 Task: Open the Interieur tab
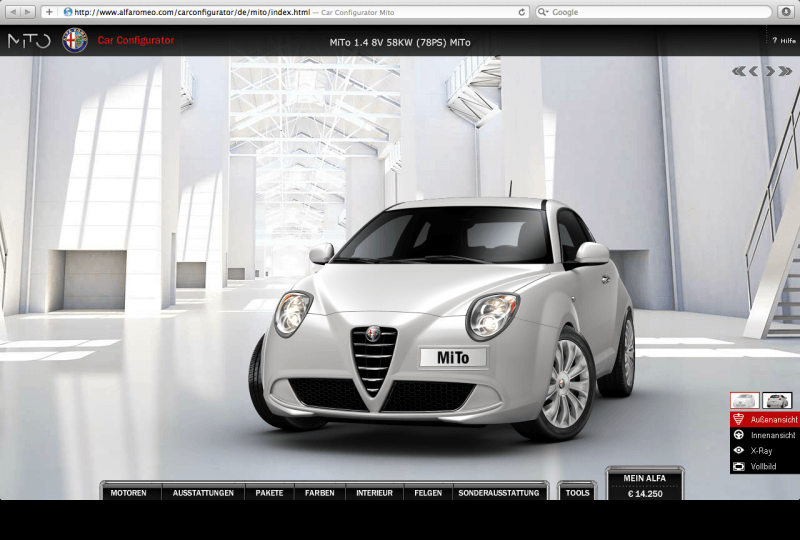point(374,493)
